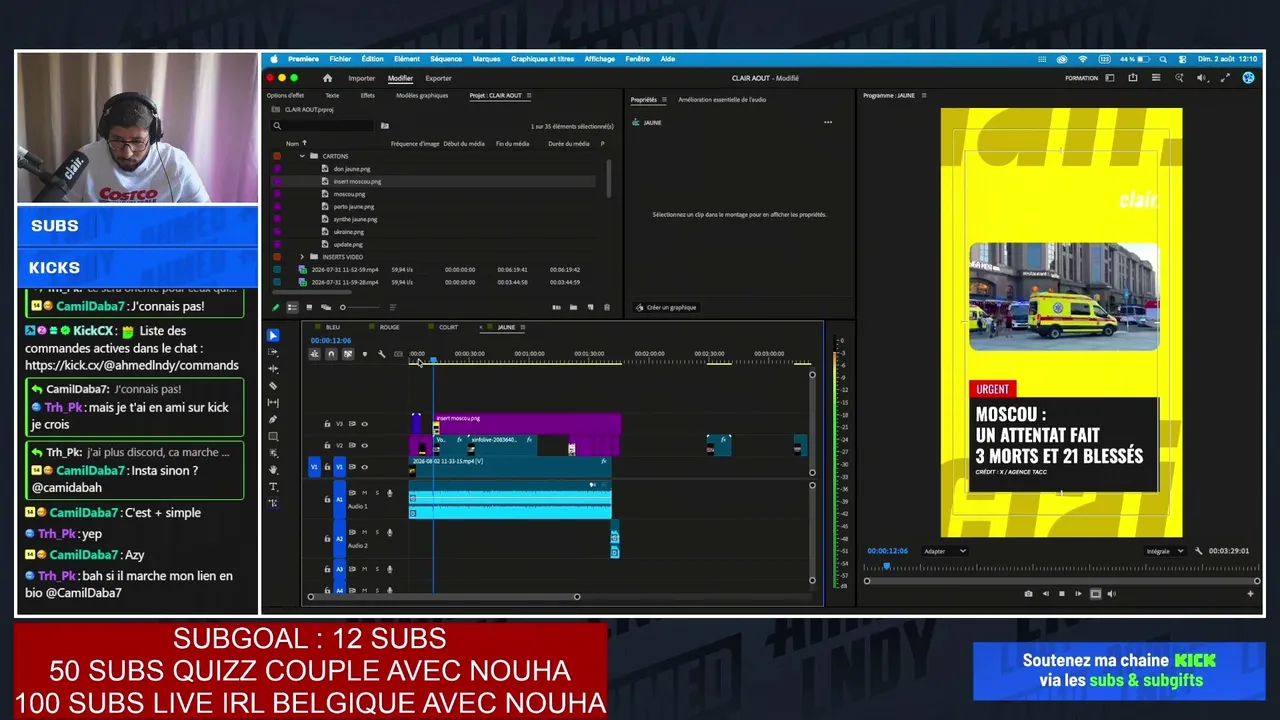
Task: Add a marker in the timeline
Action: [x=364, y=354]
